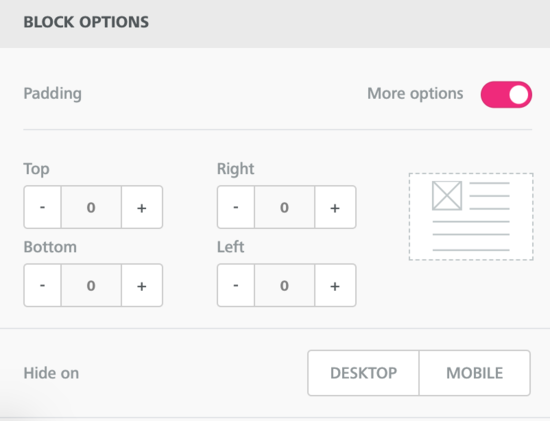Click the dashed block layout preview
Image resolution: width=550 pixels, height=421 pixels.
[471, 216]
